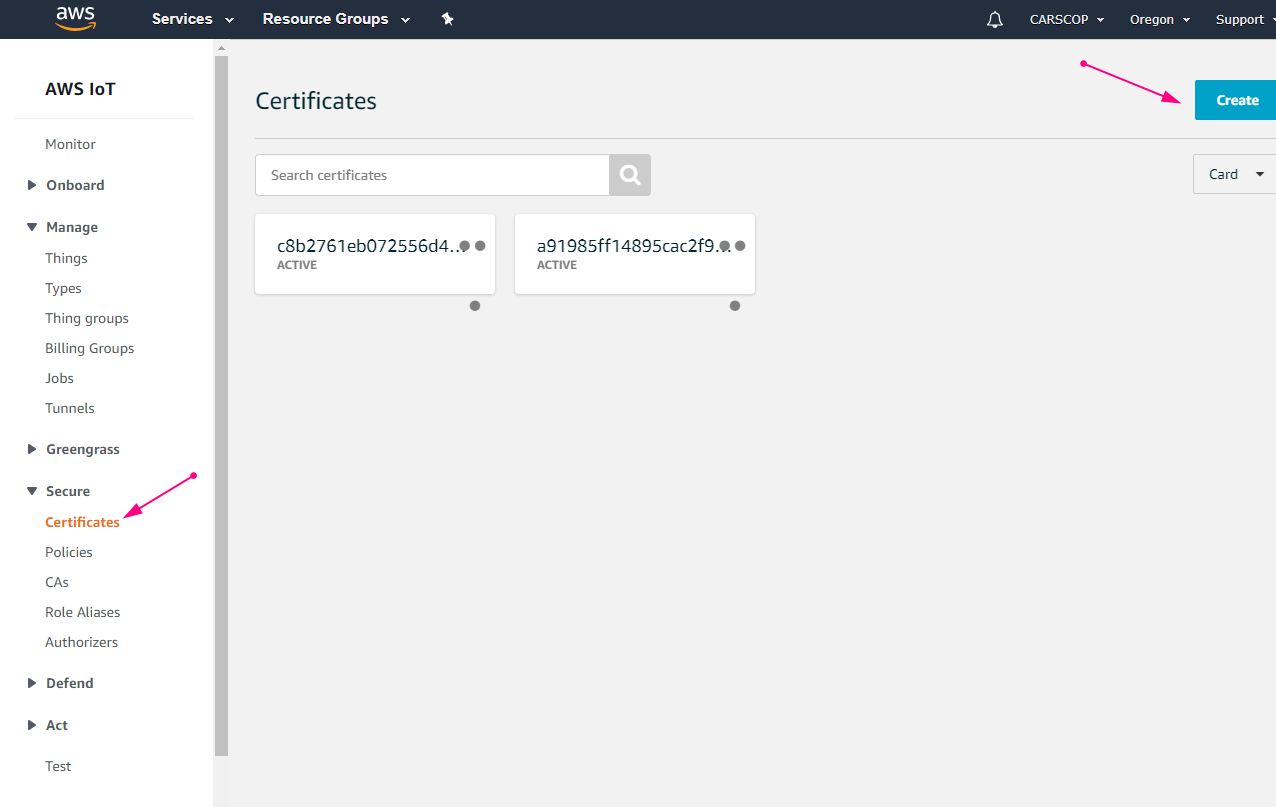Open the AWS logo home link

tap(75, 18)
